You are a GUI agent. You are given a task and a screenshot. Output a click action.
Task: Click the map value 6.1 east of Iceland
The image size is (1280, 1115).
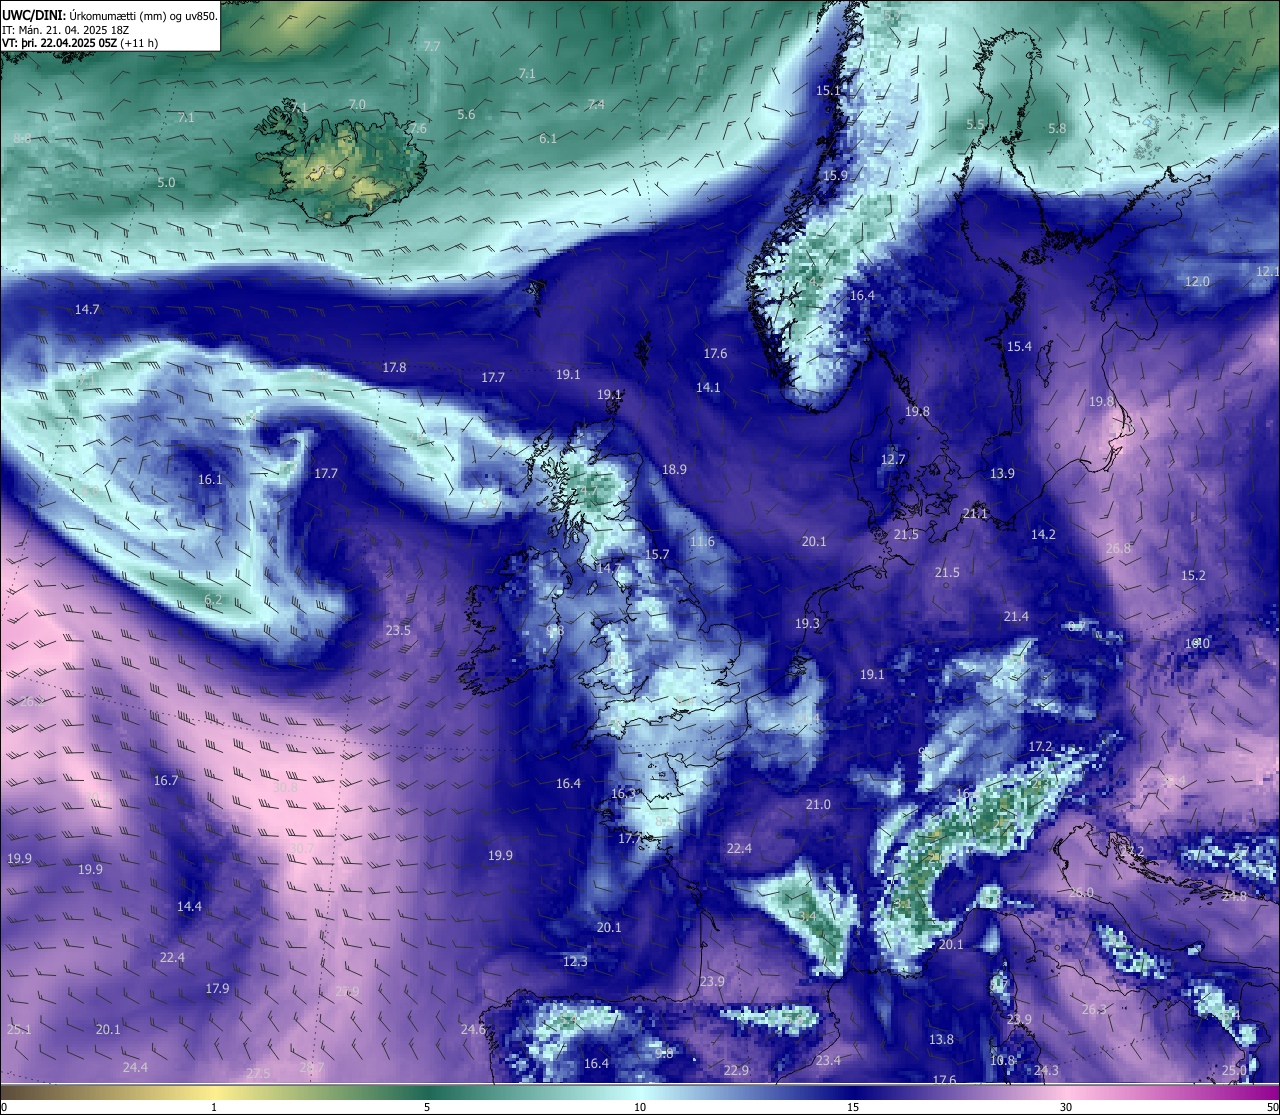click(548, 138)
